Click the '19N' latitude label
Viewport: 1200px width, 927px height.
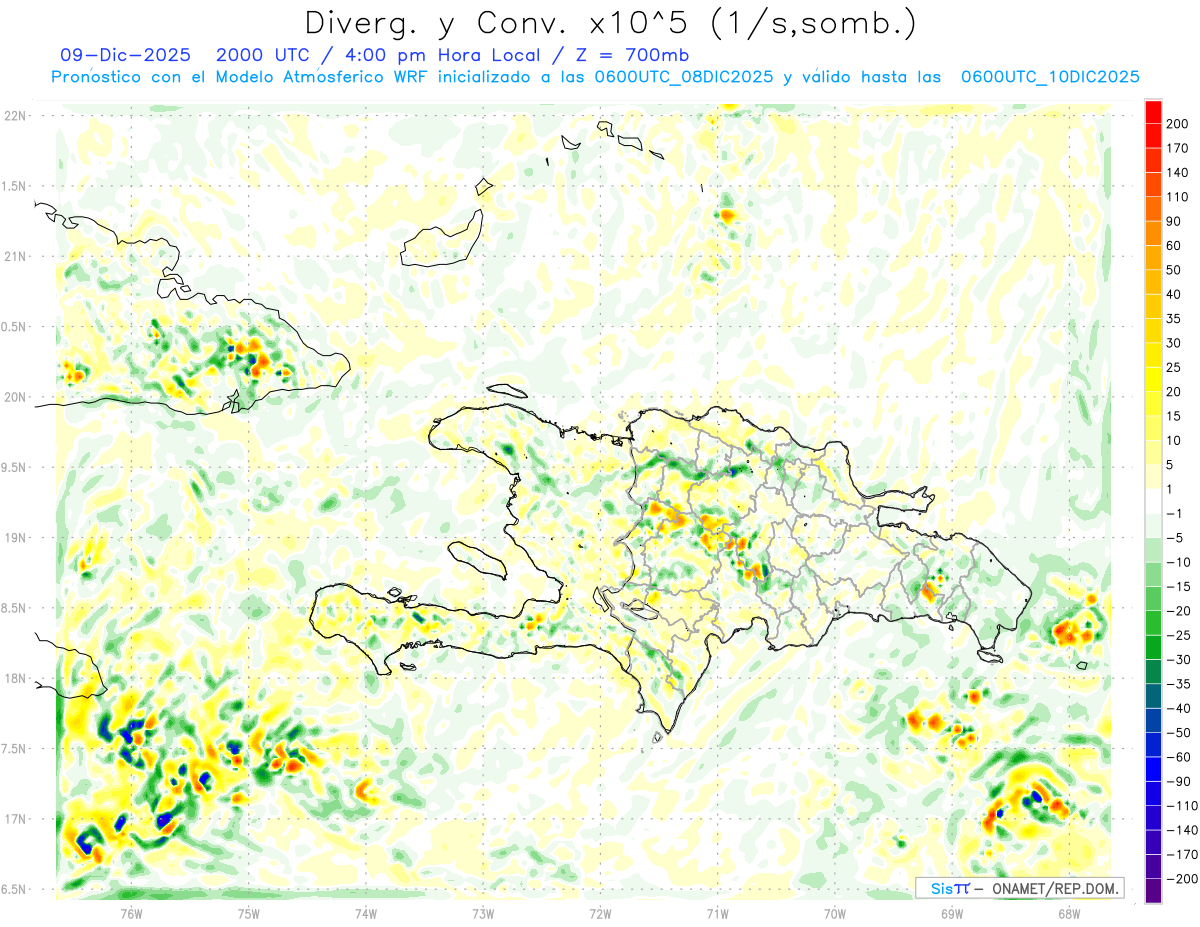tap(14, 538)
